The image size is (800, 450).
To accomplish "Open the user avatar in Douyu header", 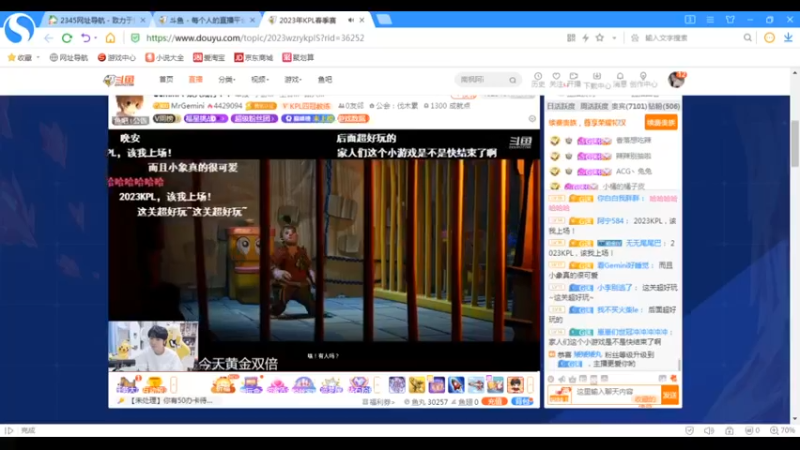I will (677, 80).
